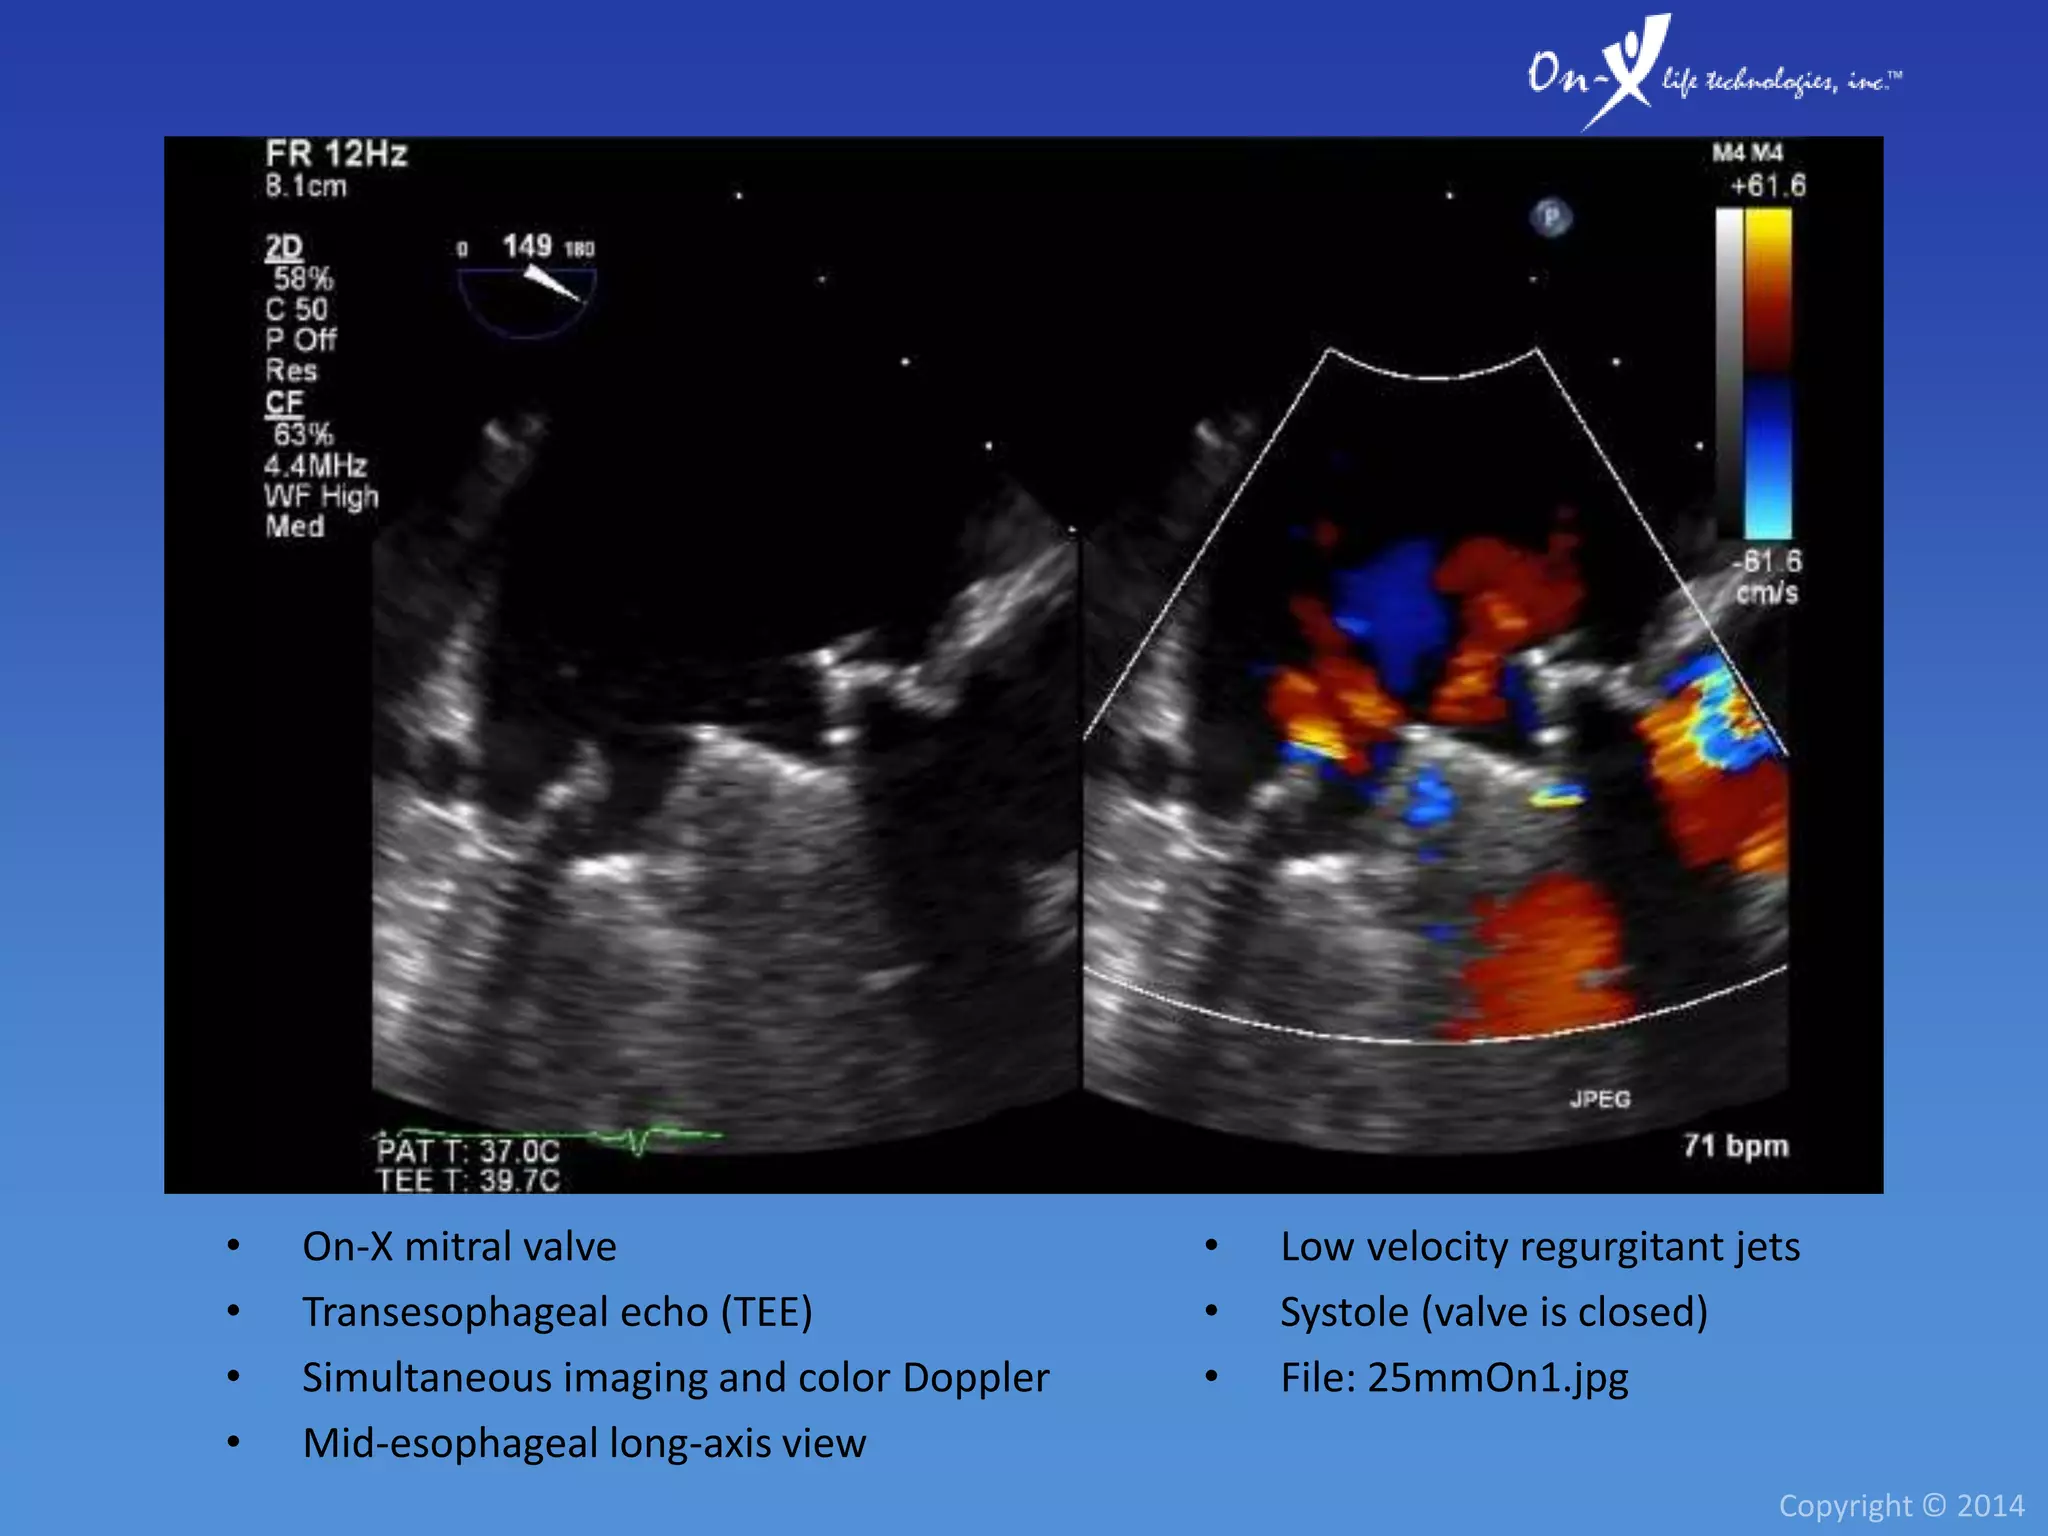Viewport: 2048px width, 1536px height.
Task: Click the PAT T: 37.0C temperature readout
Action: tap(468, 1151)
